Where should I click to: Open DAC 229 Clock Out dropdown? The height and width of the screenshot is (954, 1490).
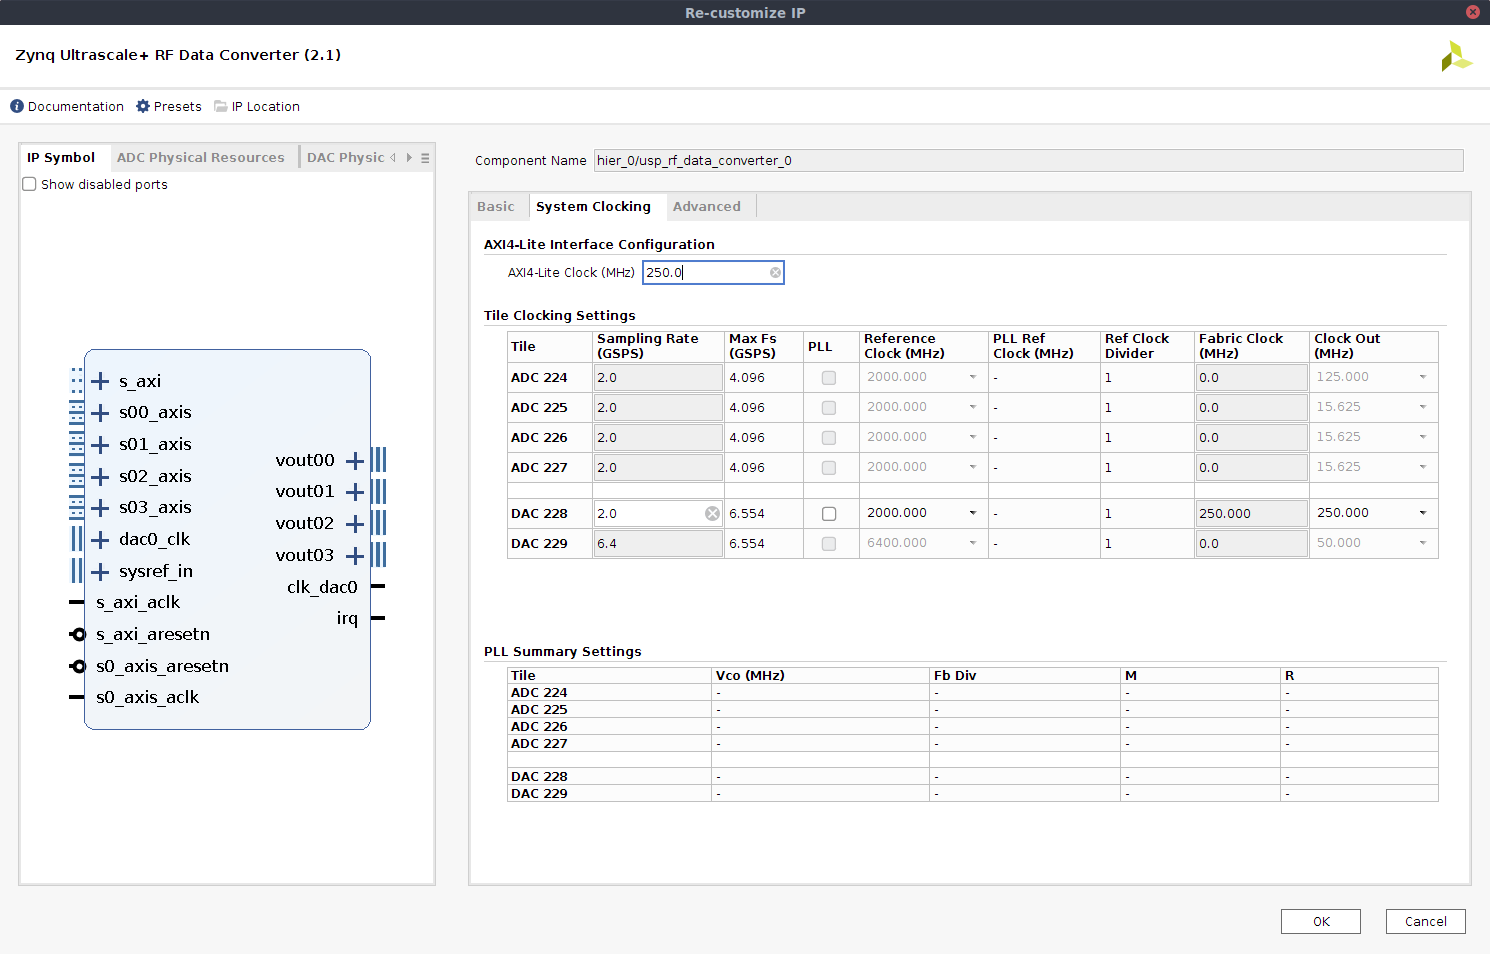click(1423, 543)
